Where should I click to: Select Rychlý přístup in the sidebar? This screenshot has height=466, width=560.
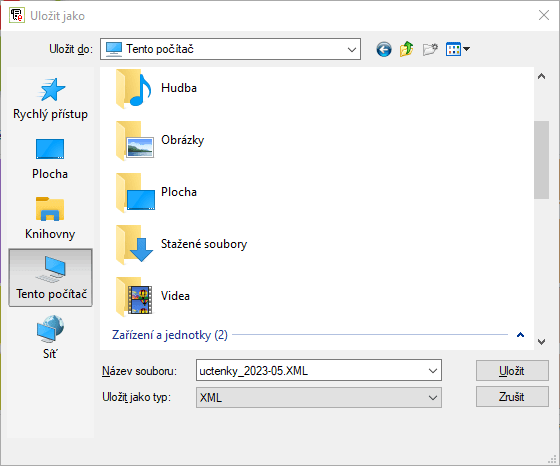(x=50, y=99)
